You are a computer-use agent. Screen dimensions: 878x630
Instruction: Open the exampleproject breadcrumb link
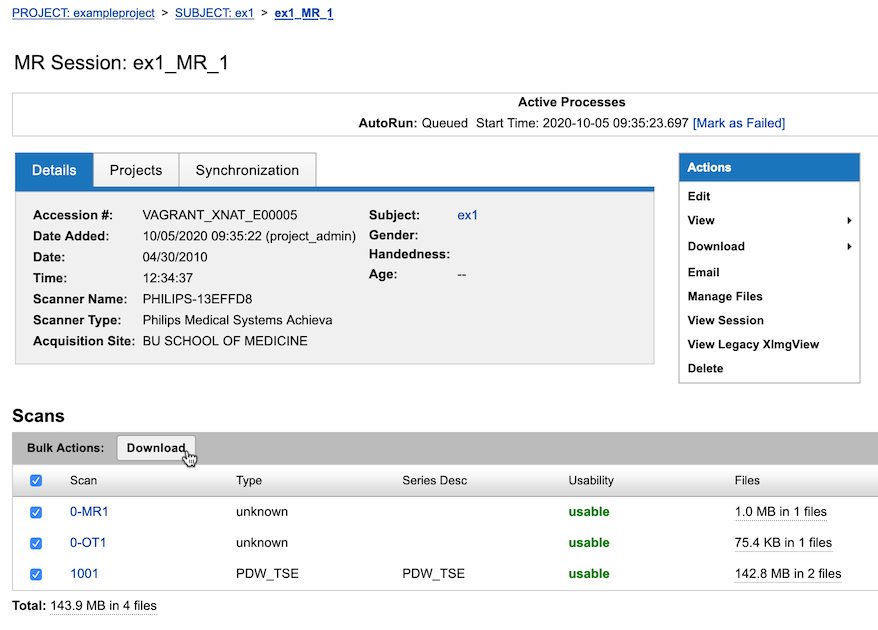pyautogui.click(x=83, y=14)
